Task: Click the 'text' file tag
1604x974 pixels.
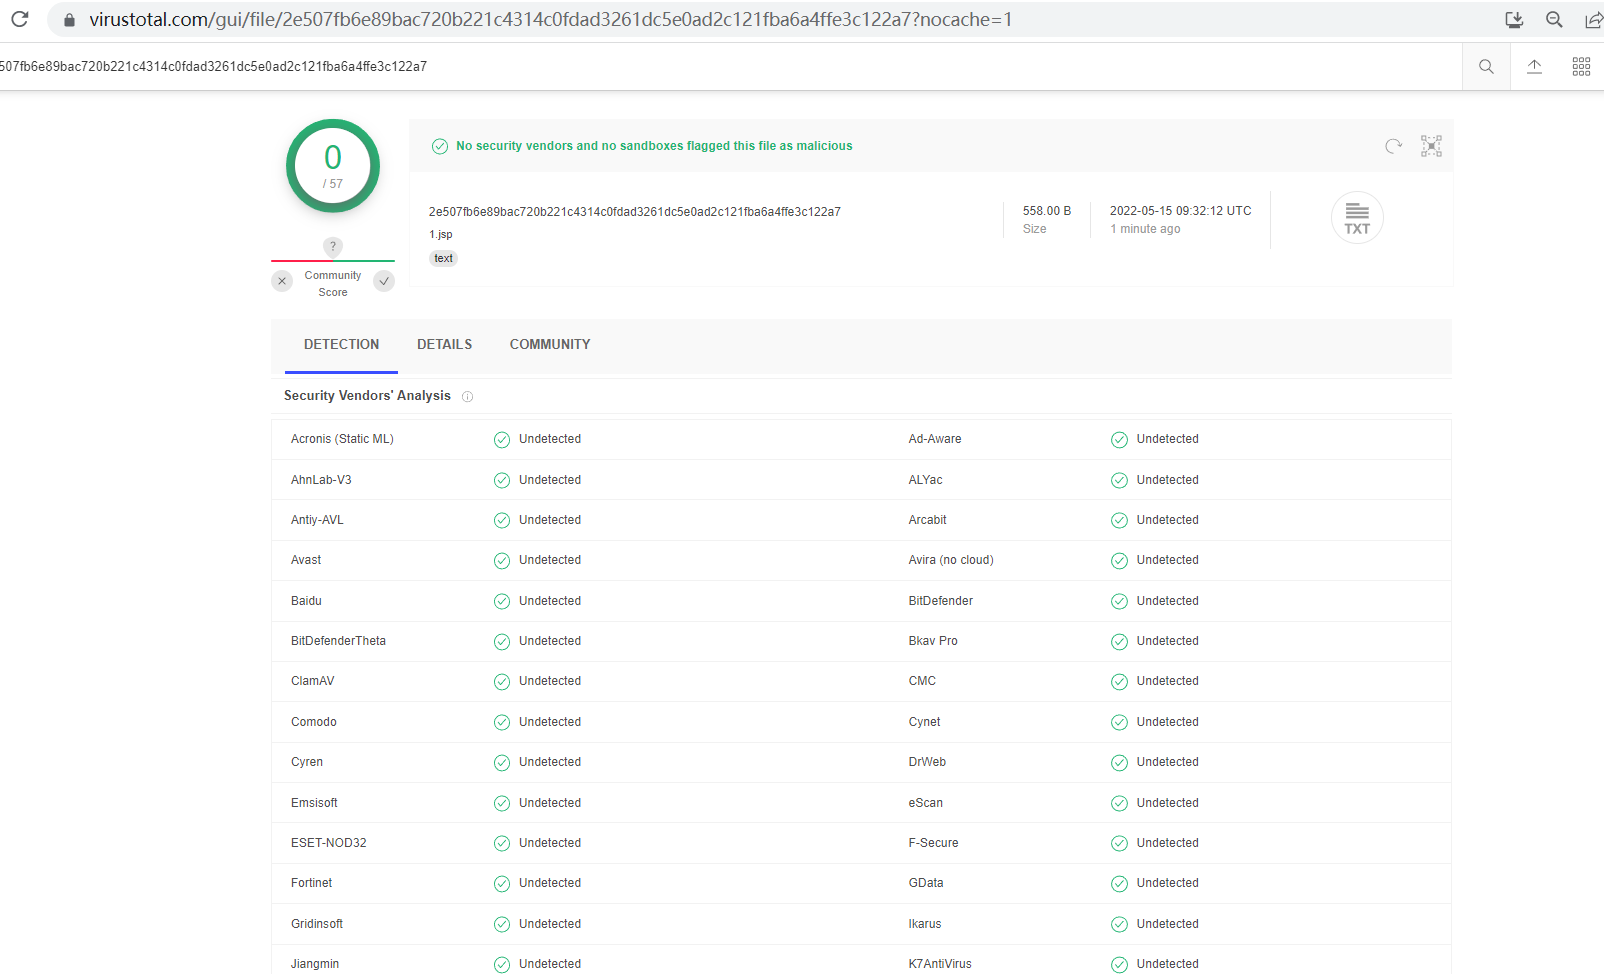Action: (443, 258)
